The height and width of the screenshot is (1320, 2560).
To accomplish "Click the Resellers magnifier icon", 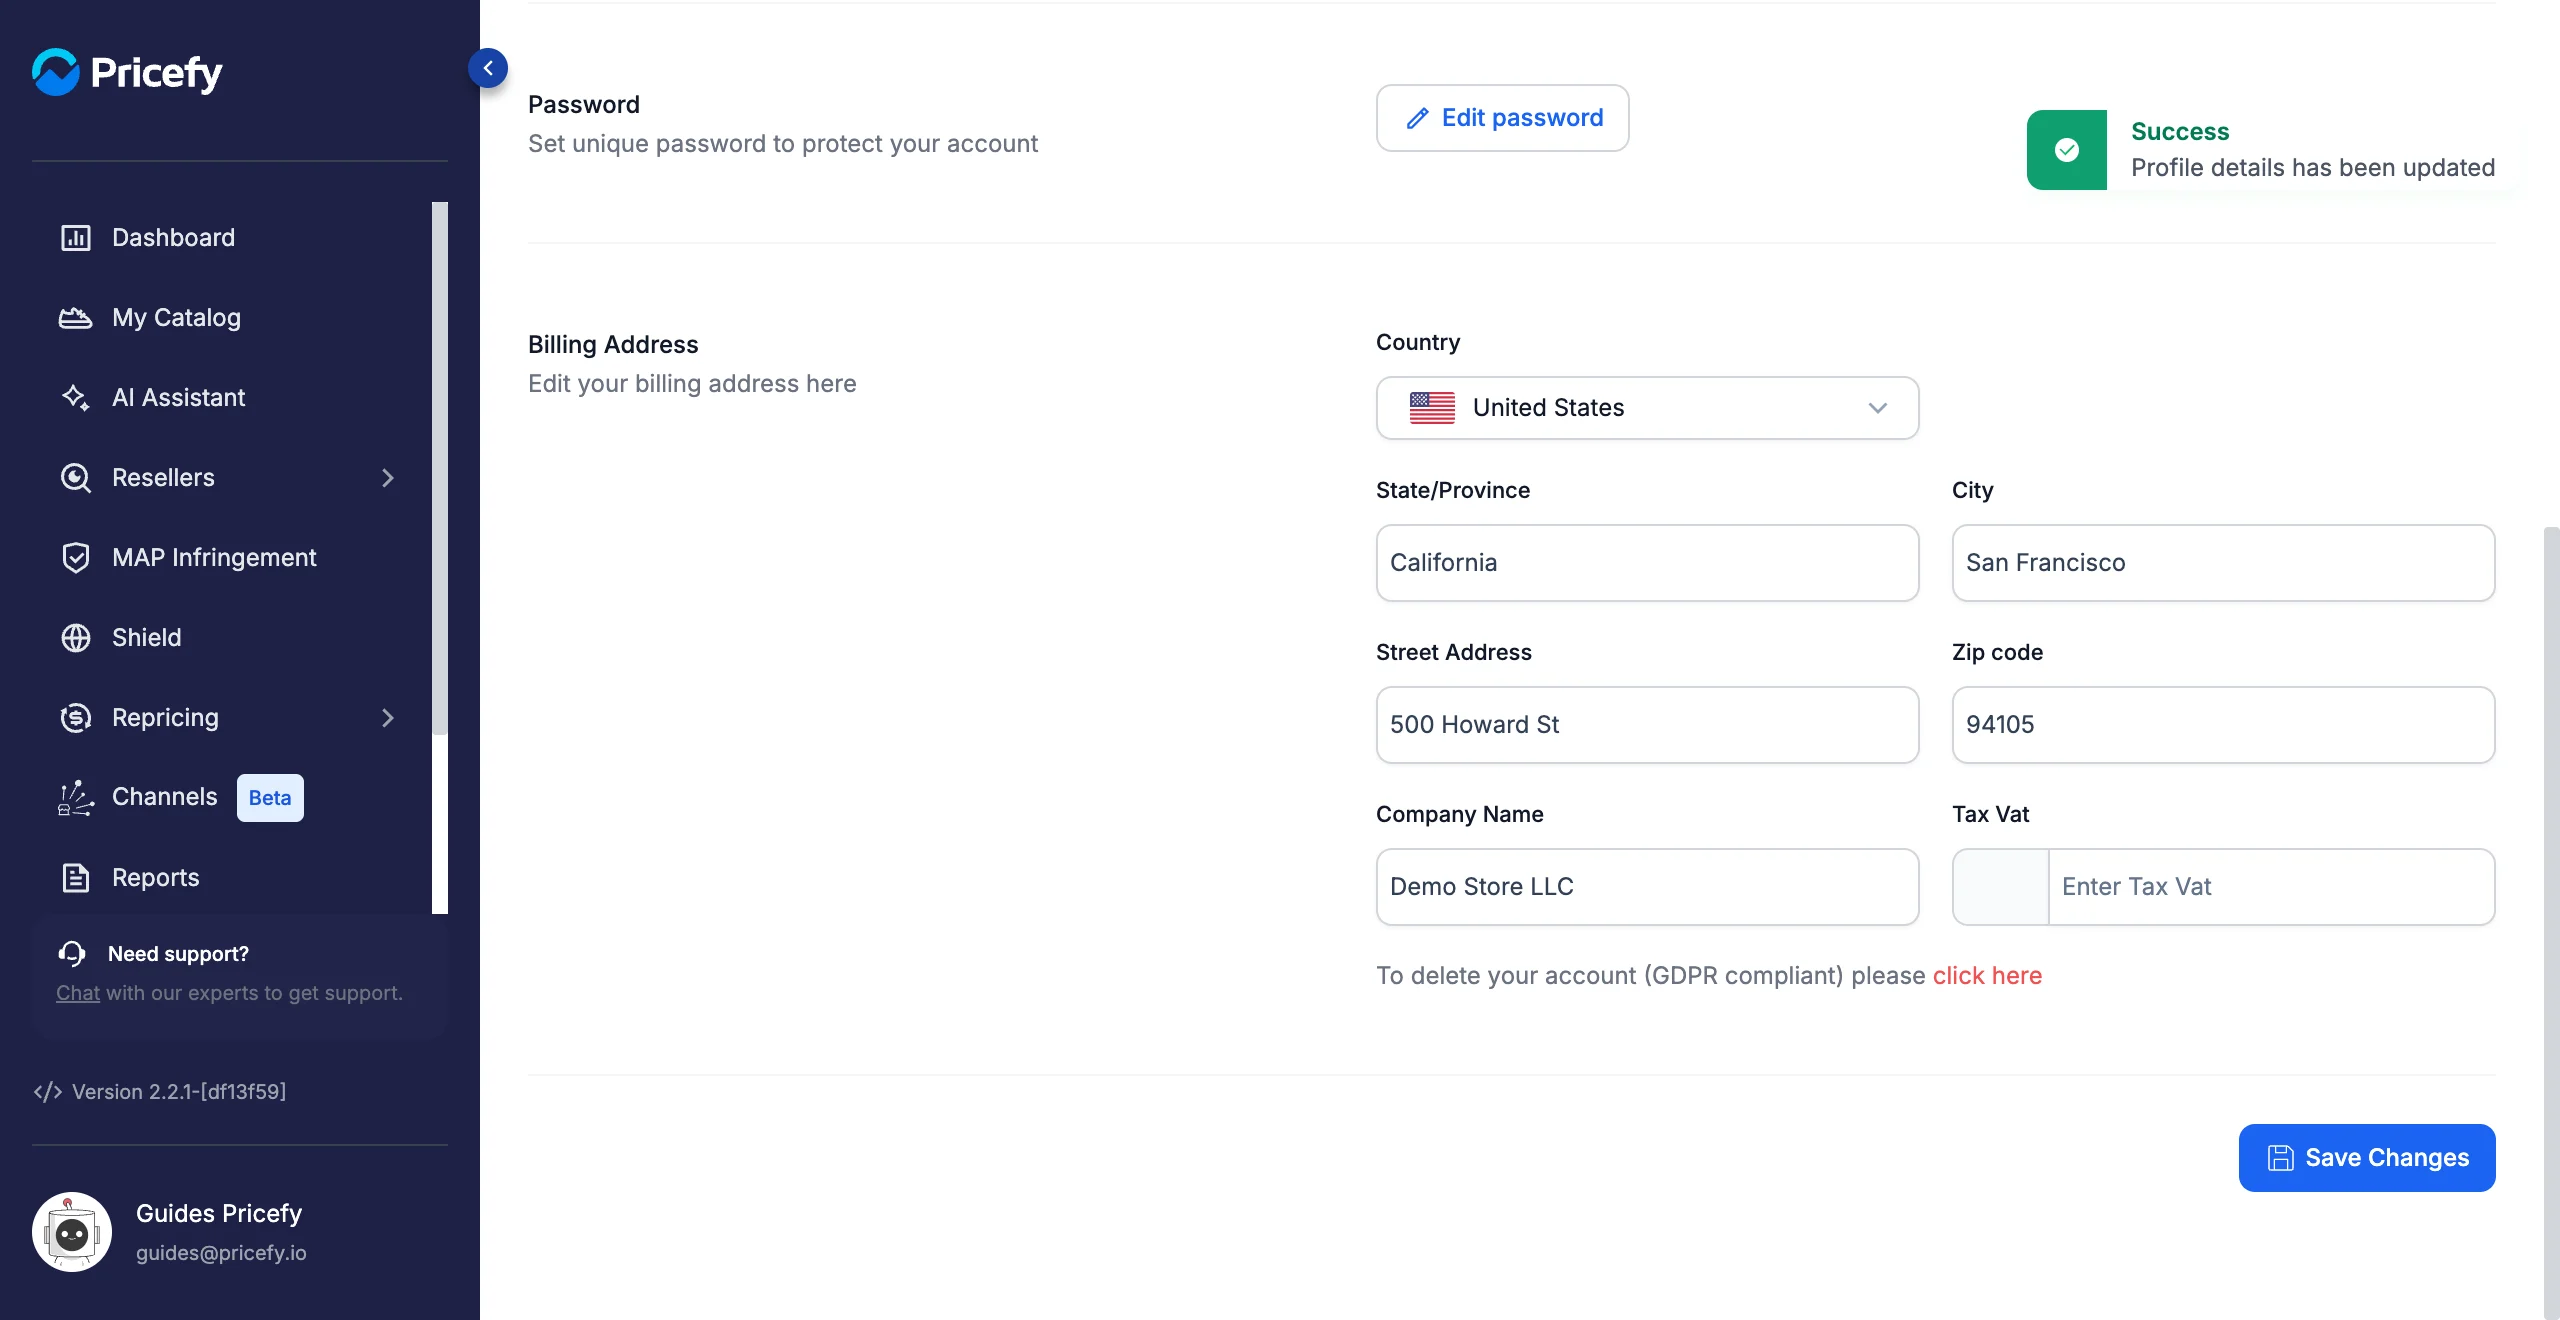I will 76,478.
